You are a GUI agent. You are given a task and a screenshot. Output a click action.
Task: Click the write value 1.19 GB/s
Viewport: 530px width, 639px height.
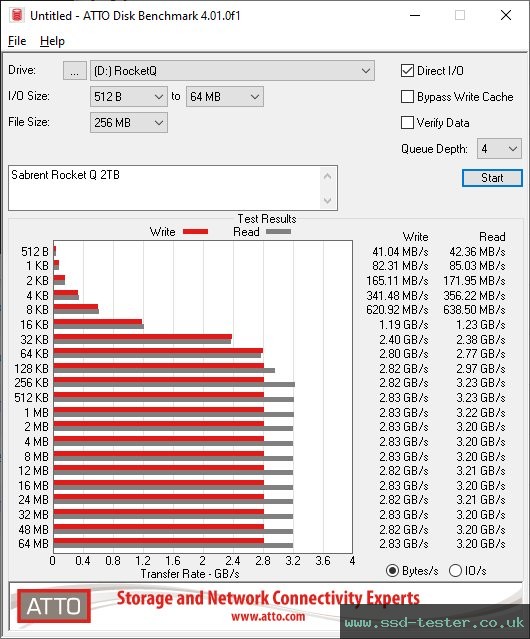click(x=404, y=325)
